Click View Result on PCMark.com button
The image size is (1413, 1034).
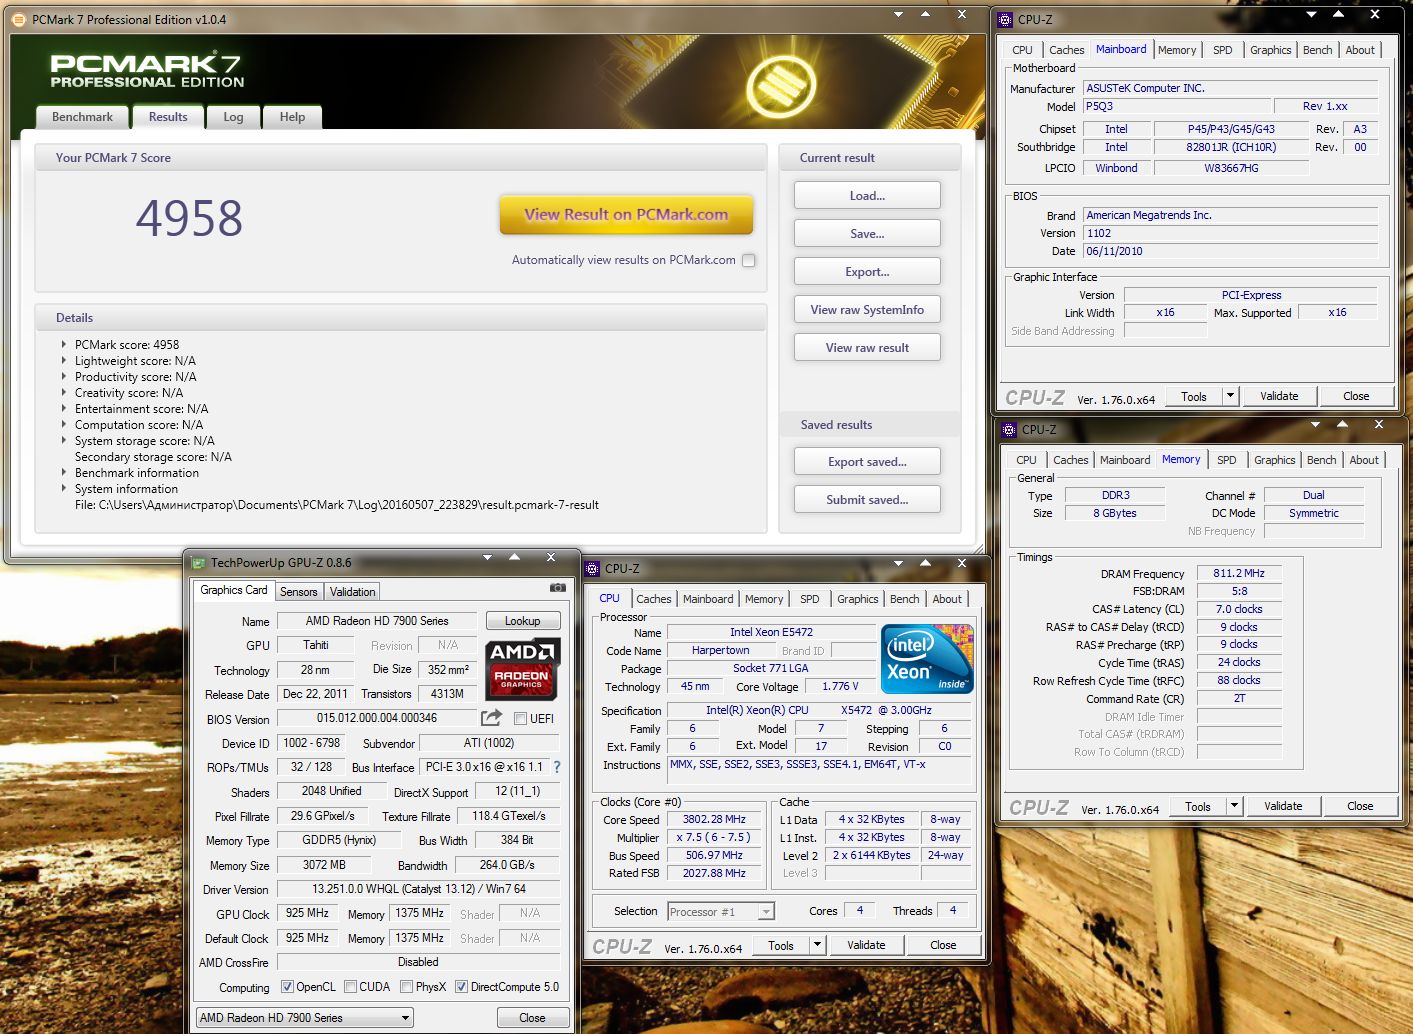pyautogui.click(x=626, y=214)
